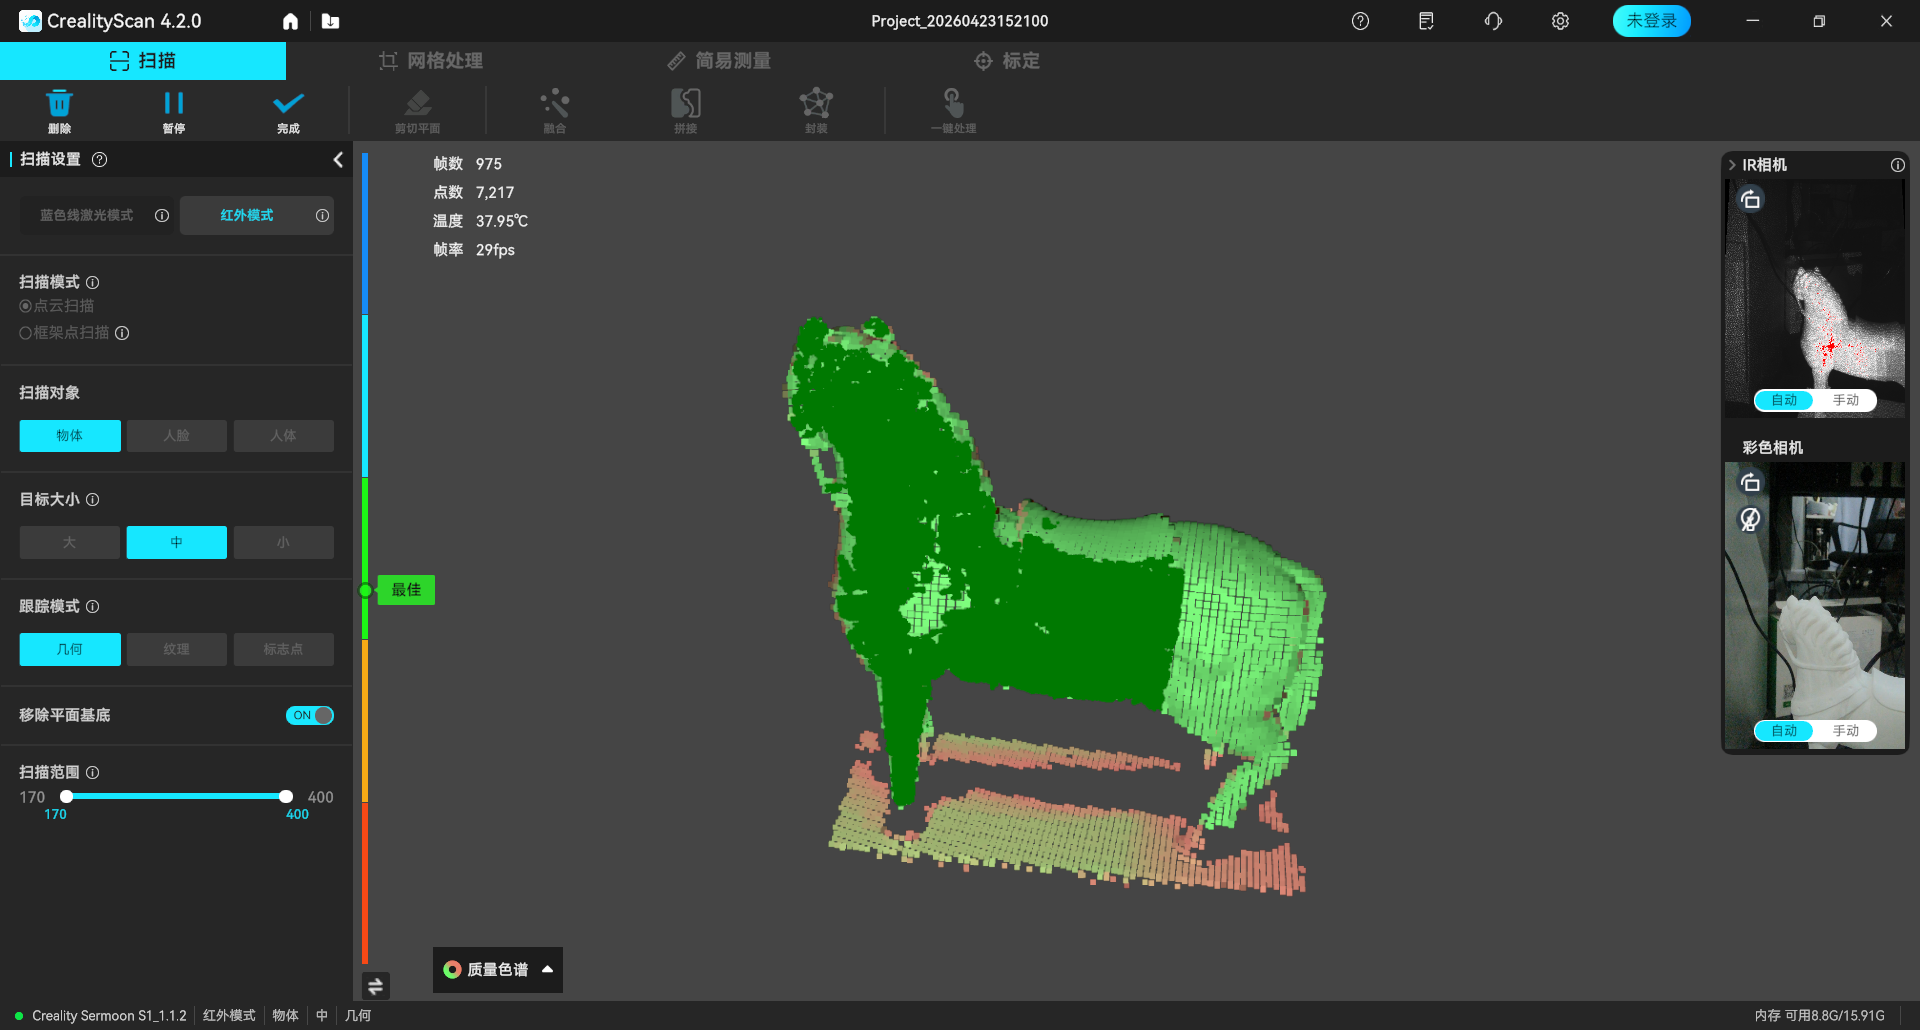Select 小 target size button
Screen dimensions: 1920x1030
(283, 542)
